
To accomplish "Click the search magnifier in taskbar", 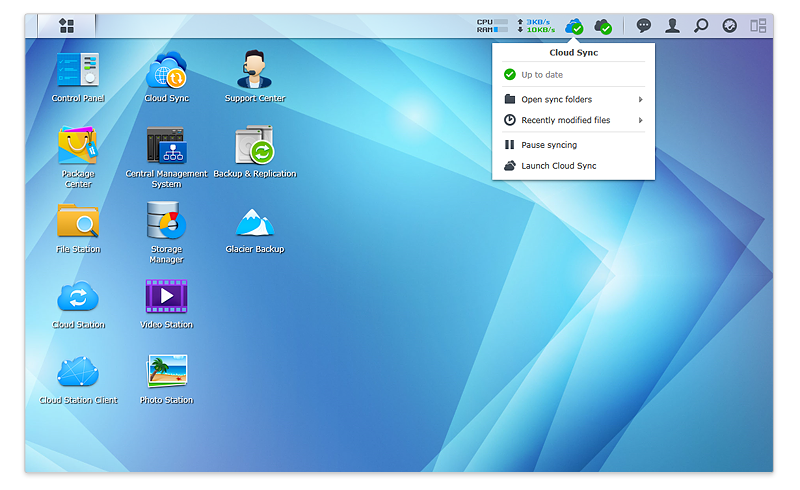I will tap(701, 26).
